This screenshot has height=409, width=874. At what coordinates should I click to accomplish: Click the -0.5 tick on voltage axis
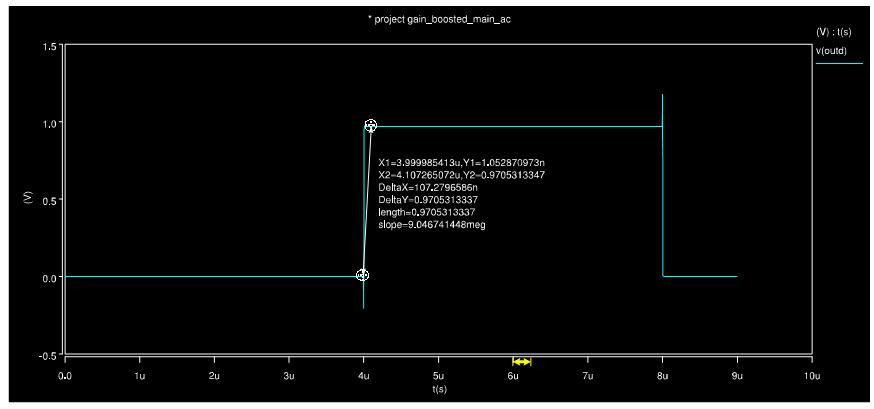click(x=46, y=355)
